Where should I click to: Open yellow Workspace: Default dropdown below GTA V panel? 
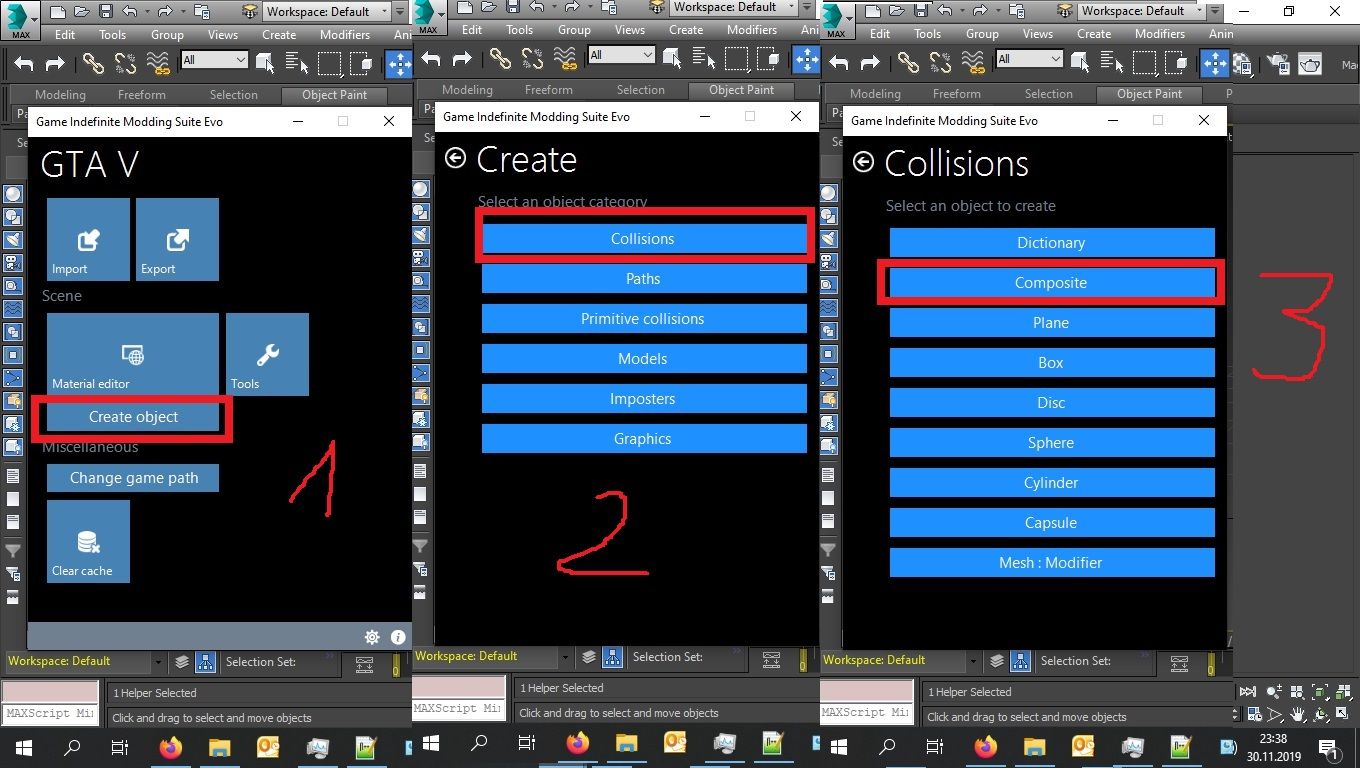pos(85,661)
